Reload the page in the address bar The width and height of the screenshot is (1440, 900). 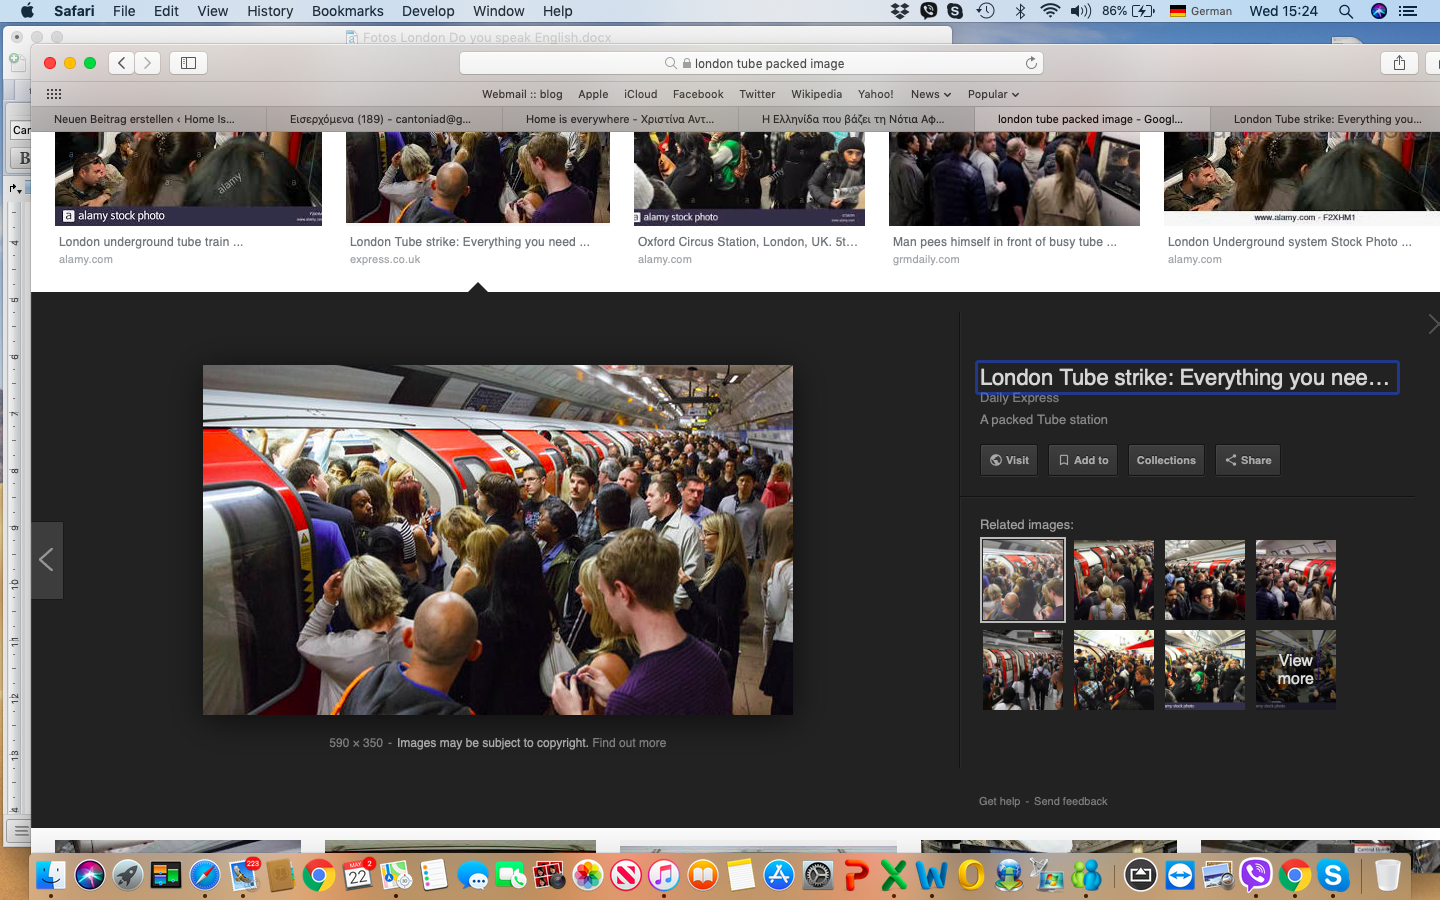(x=1031, y=63)
